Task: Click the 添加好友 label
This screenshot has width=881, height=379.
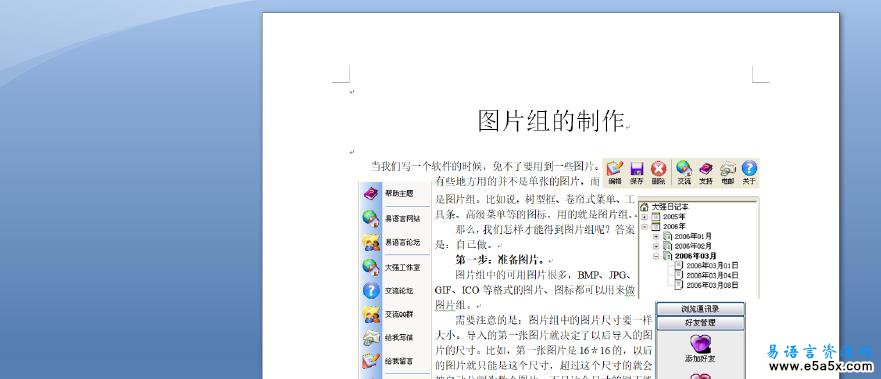Action: 700,358
